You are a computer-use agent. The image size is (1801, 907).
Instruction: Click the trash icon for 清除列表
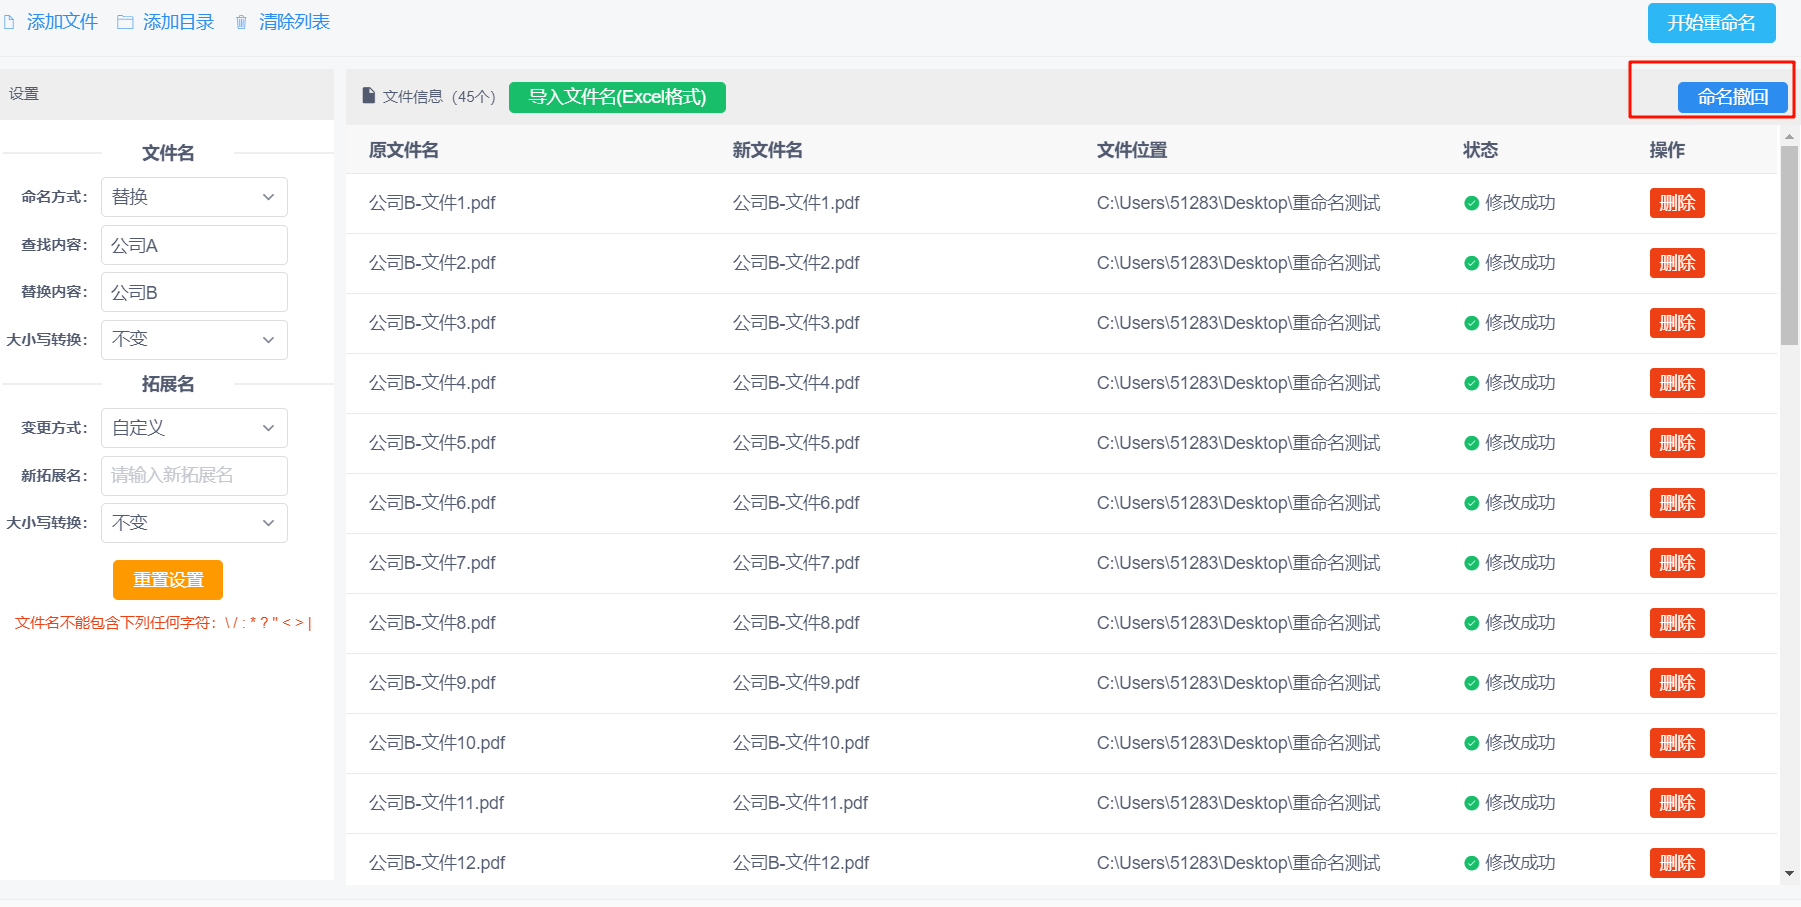tap(241, 22)
